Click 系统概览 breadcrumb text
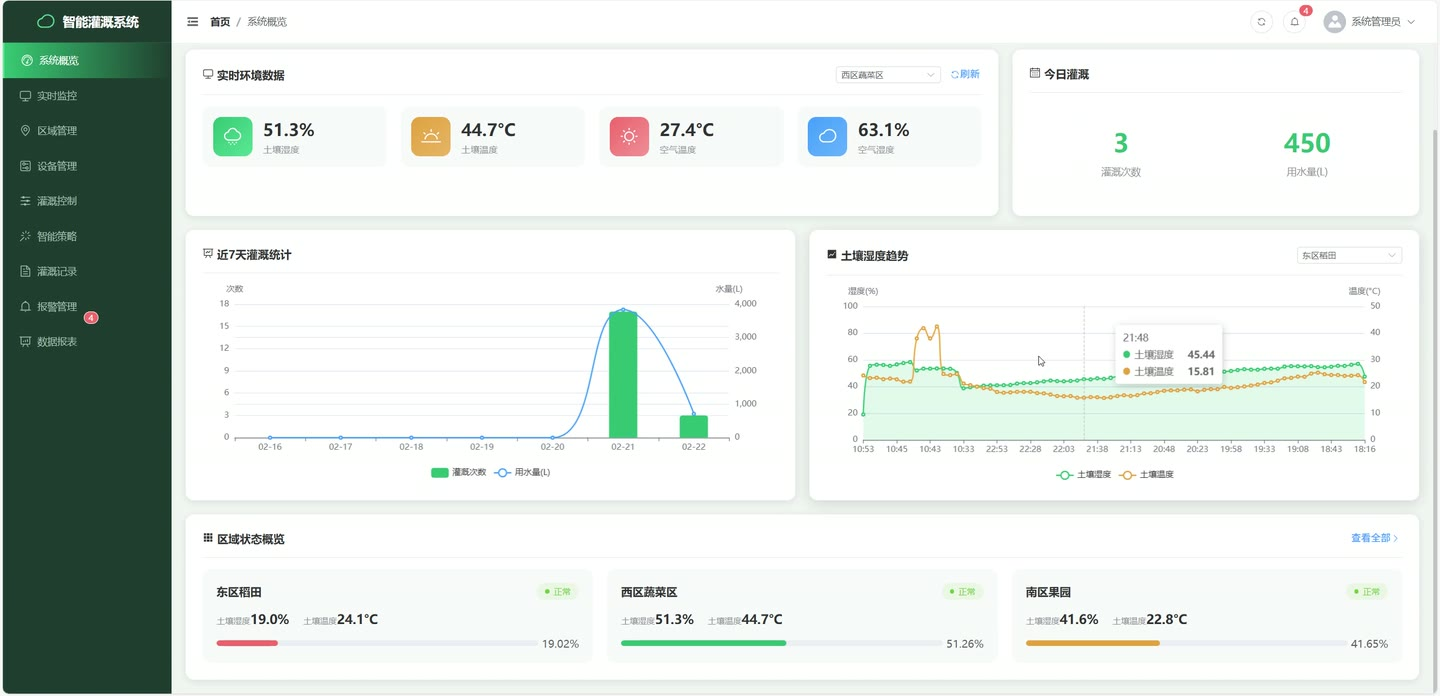Viewport: 1440px width, 696px height. point(267,21)
